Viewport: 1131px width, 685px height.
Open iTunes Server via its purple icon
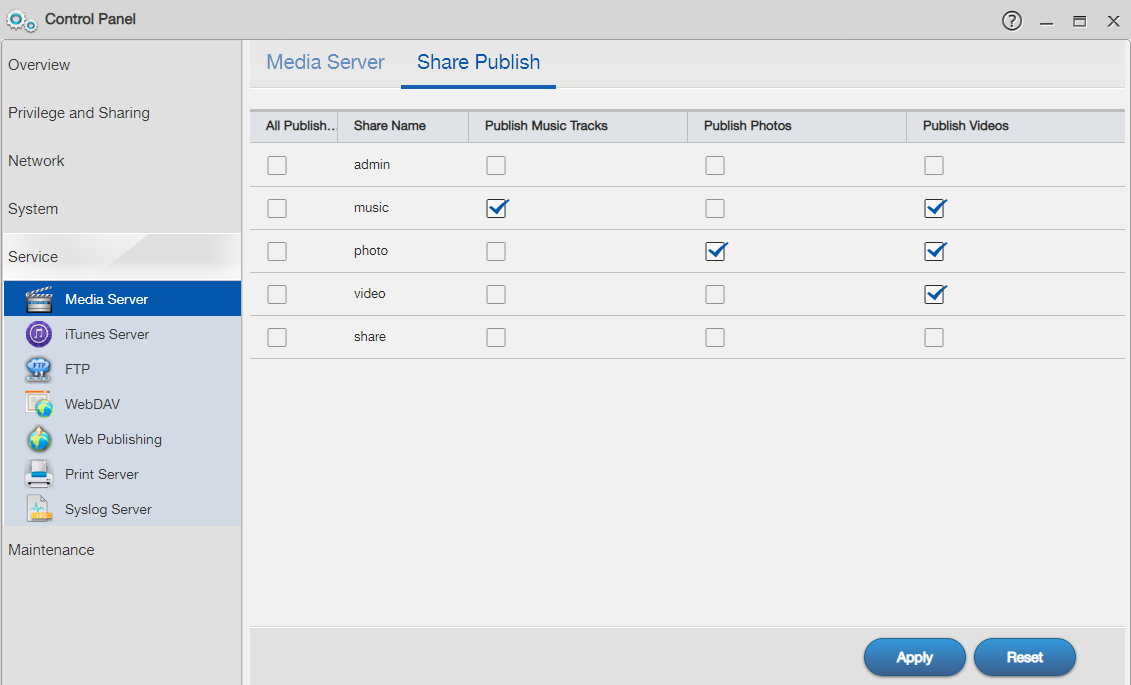pyautogui.click(x=39, y=334)
